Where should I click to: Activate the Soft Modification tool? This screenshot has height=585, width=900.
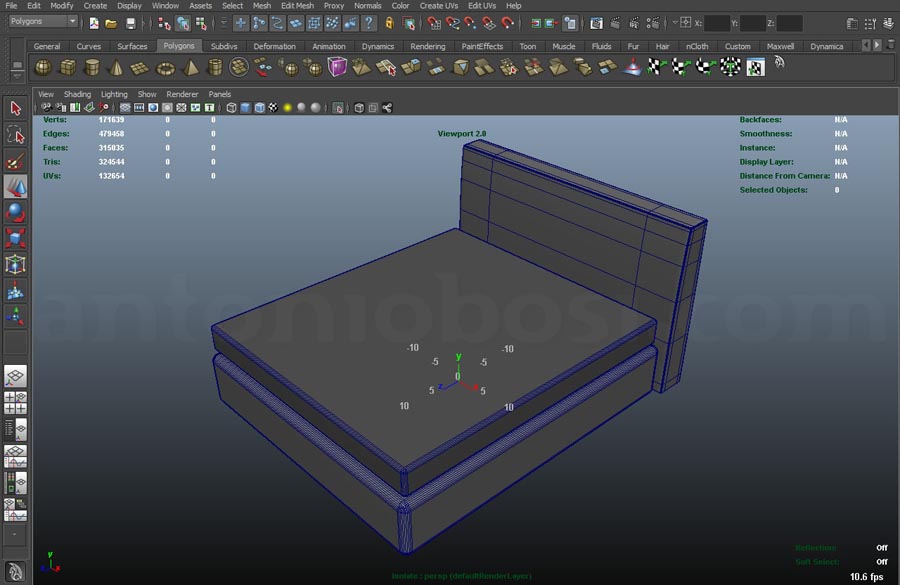[15, 291]
